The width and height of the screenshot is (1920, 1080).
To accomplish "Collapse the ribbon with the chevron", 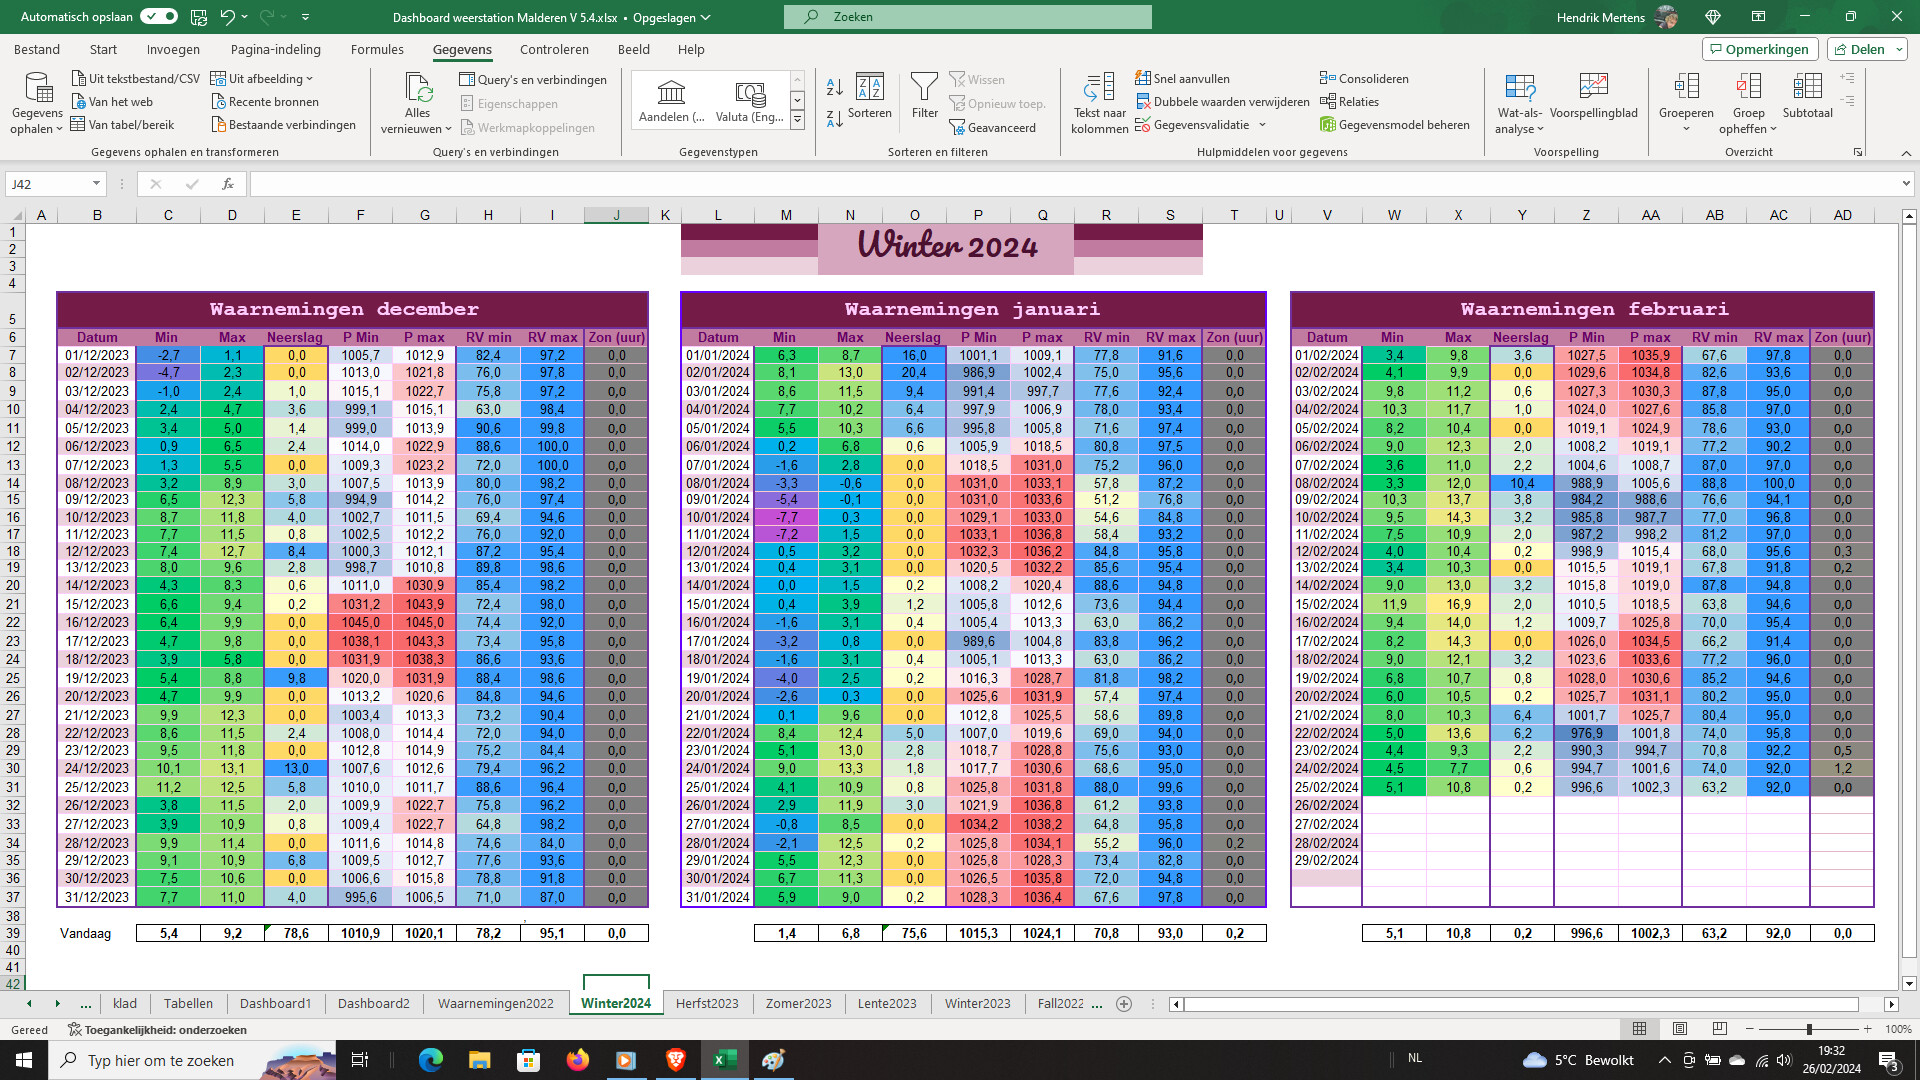I will (1906, 153).
